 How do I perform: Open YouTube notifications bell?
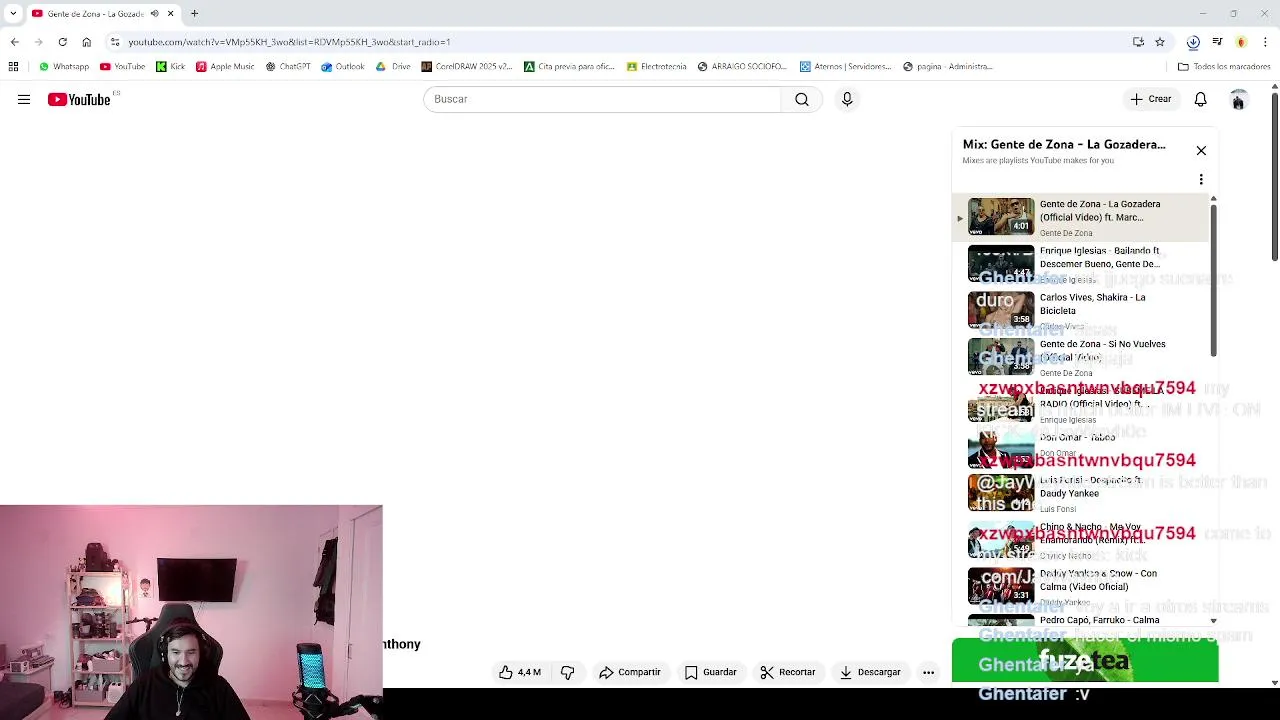coord(1200,99)
